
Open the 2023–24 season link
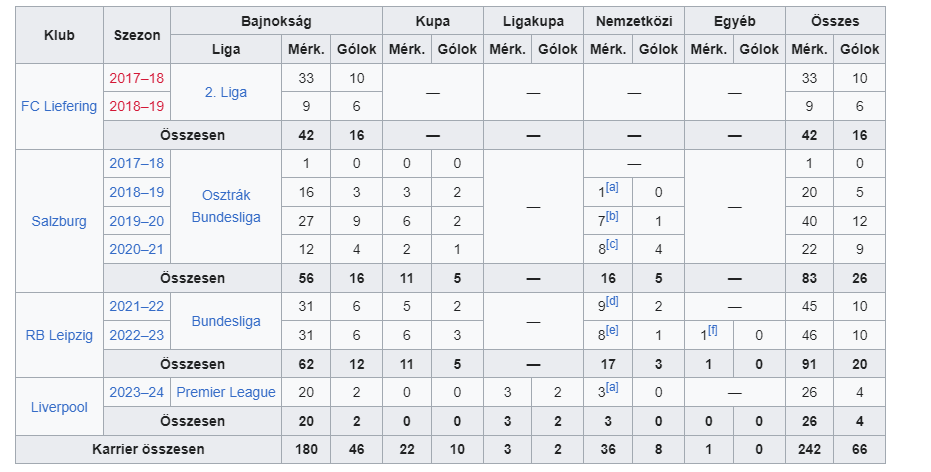point(137,392)
